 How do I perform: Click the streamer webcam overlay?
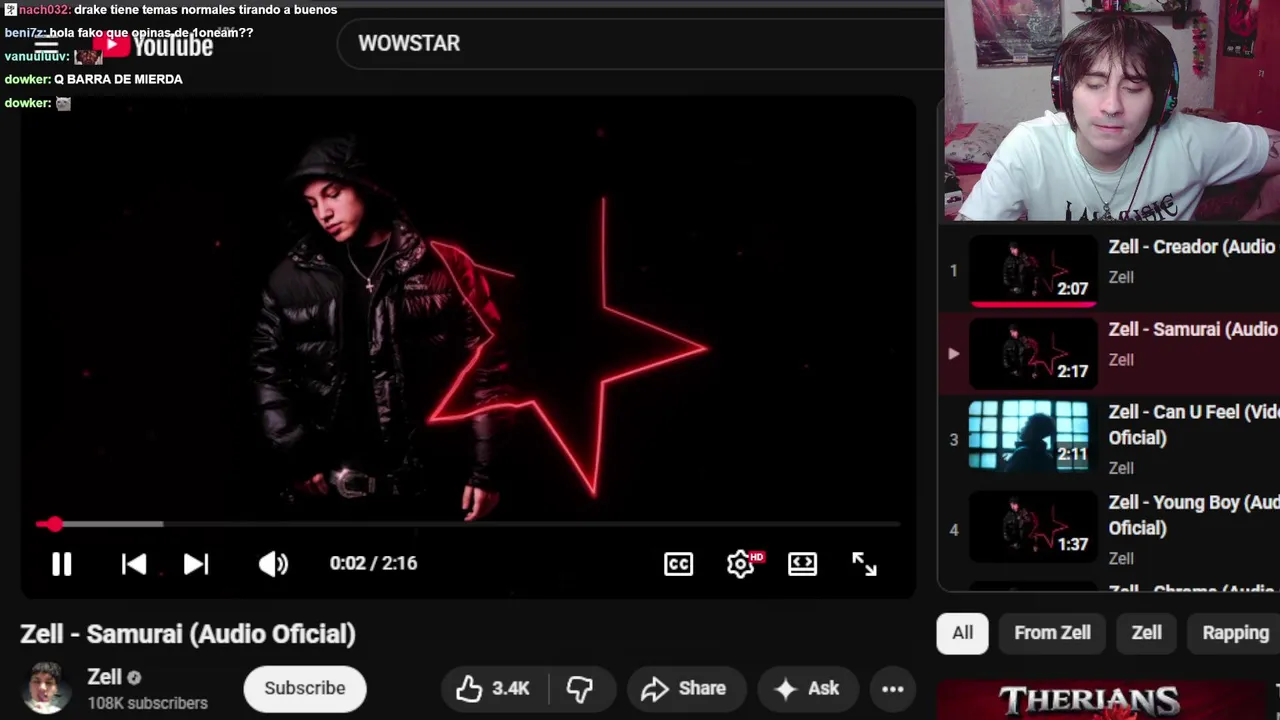point(1112,110)
